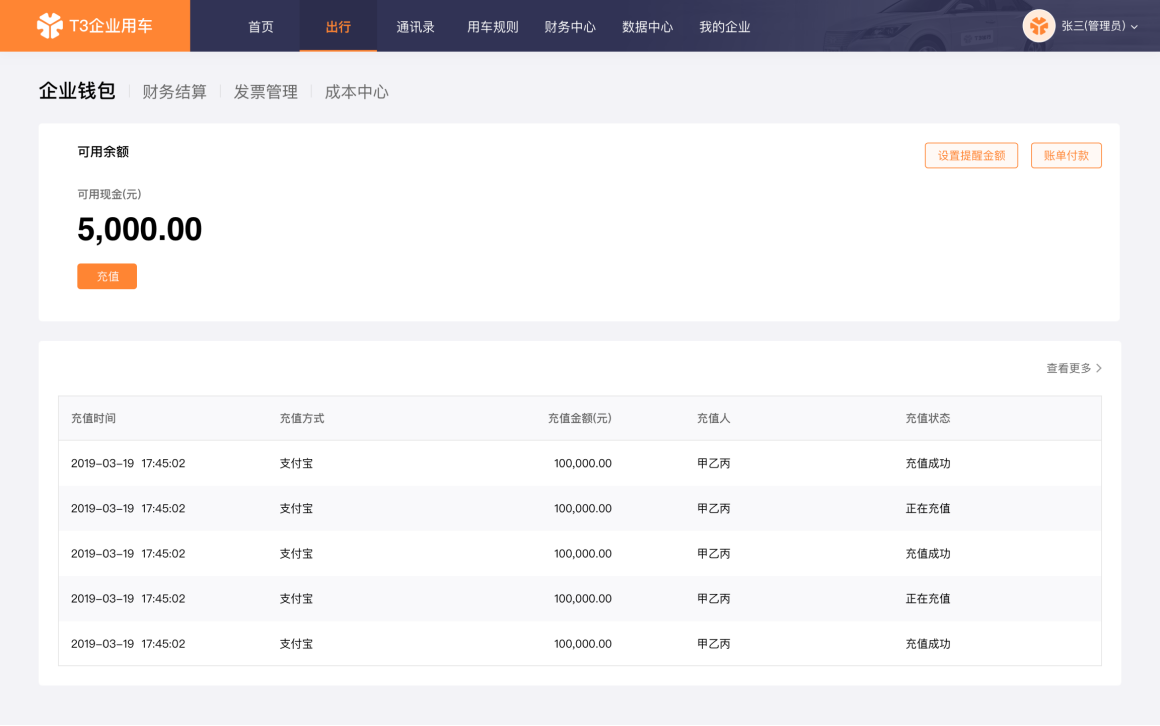This screenshot has width=1160, height=726.
Task: Click the T3企业用车 brand text
Action: (111, 26)
